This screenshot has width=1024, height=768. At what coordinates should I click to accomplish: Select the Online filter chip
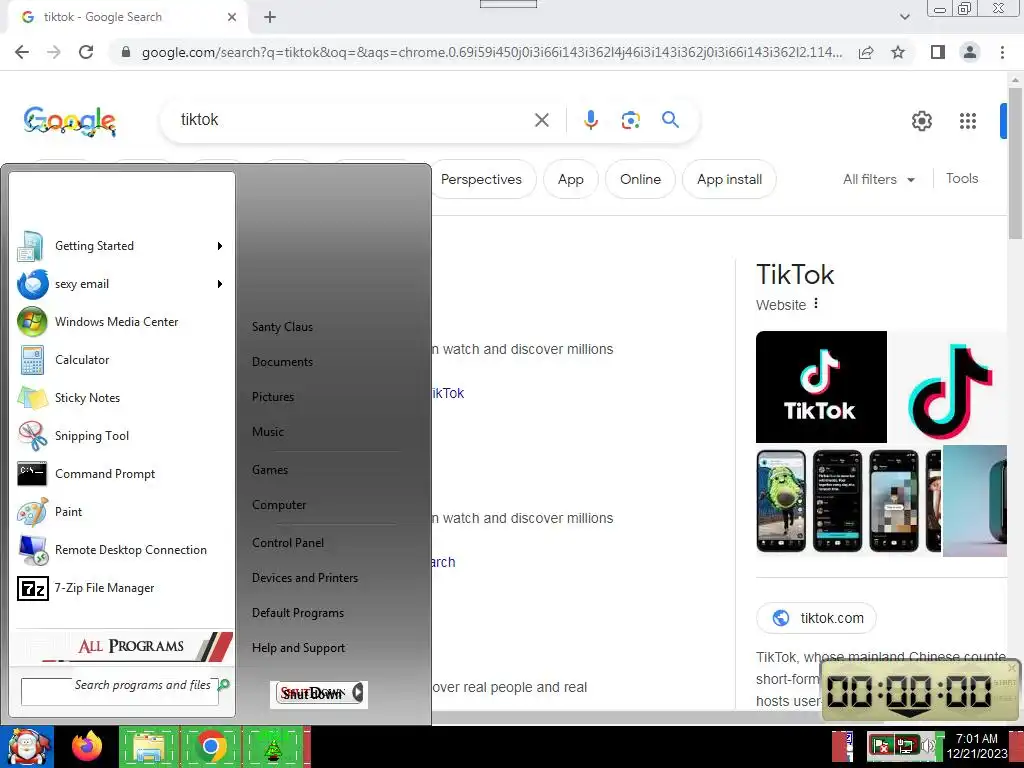pyautogui.click(x=640, y=179)
